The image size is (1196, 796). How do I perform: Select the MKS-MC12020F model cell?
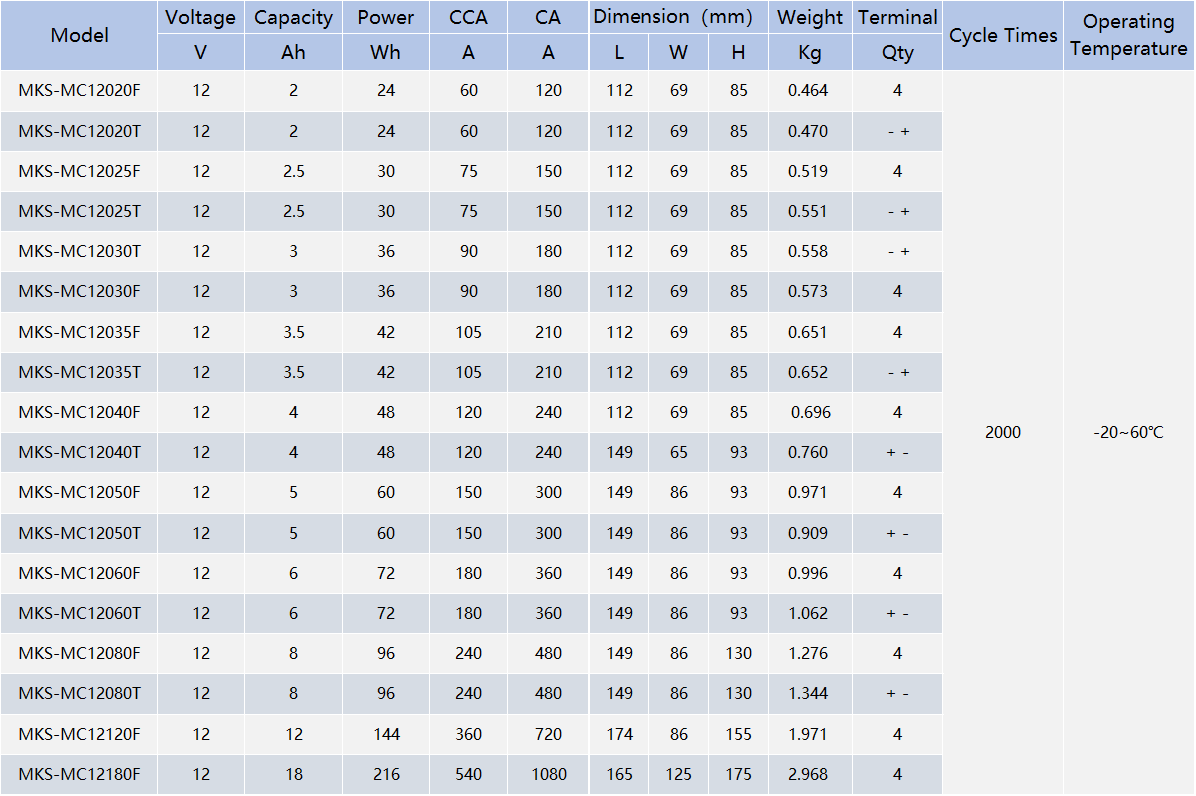79,91
